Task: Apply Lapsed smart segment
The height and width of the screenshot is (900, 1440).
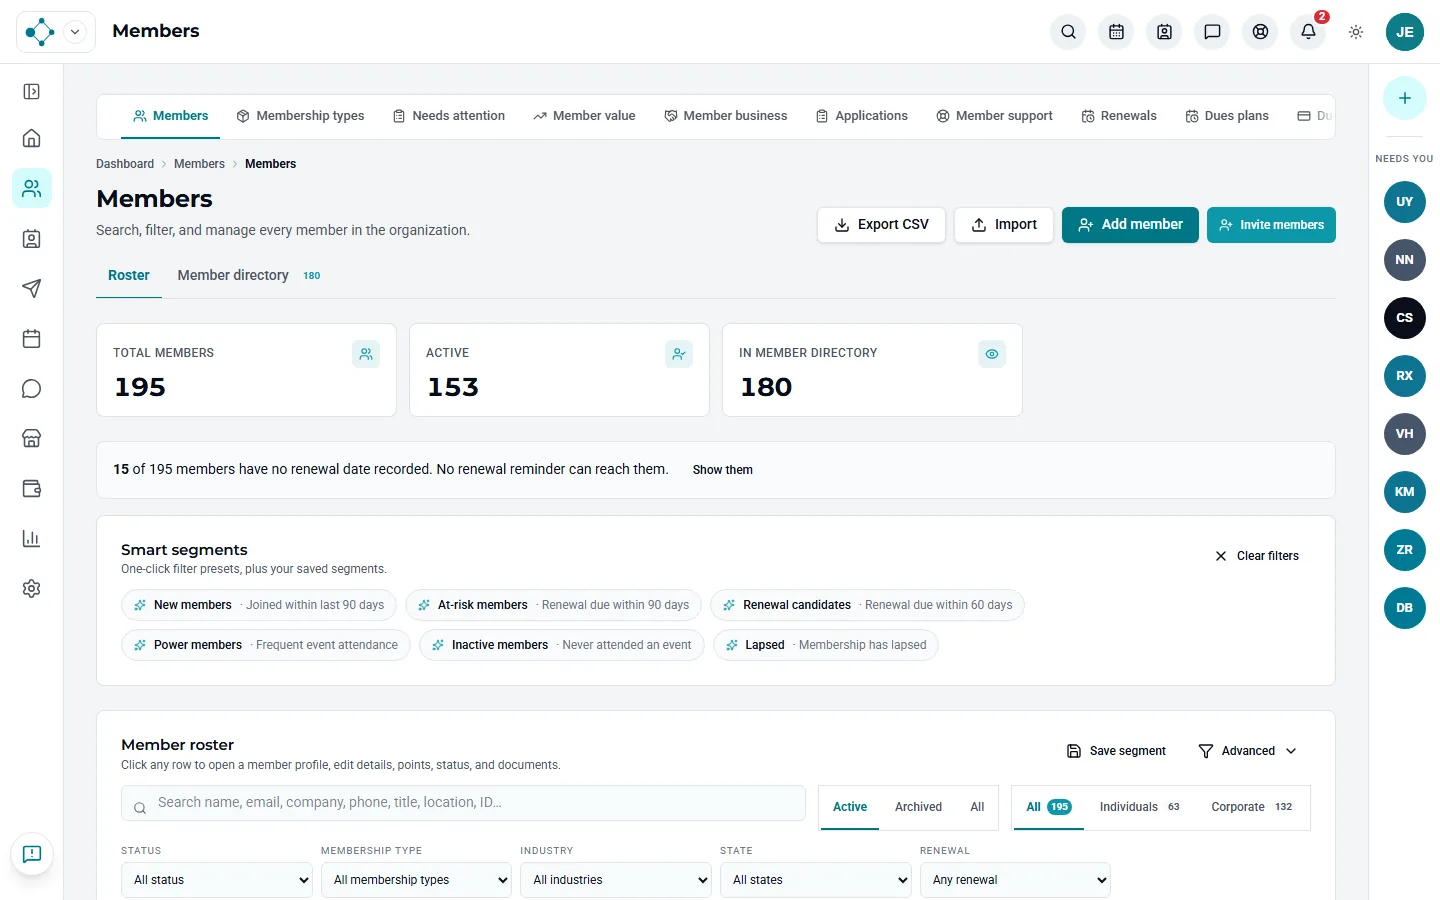Action: (826, 645)
